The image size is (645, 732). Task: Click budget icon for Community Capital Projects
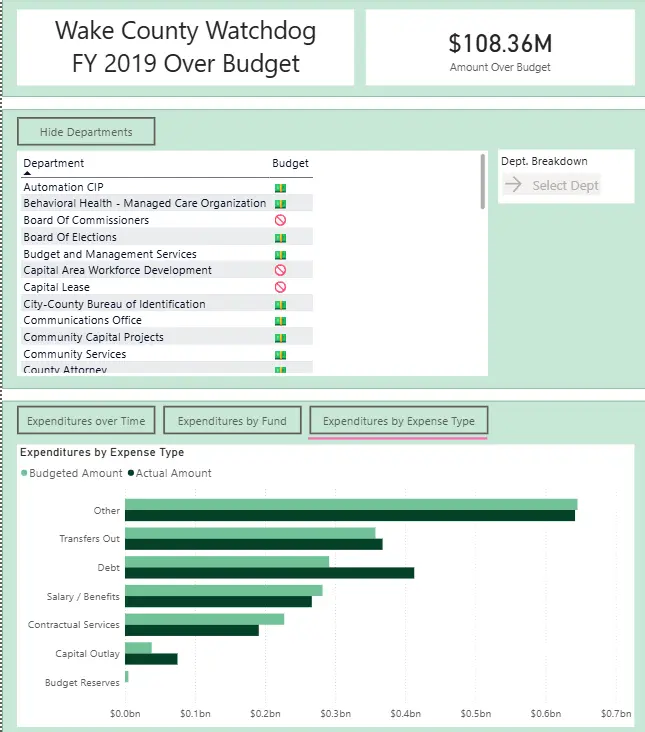280,338
